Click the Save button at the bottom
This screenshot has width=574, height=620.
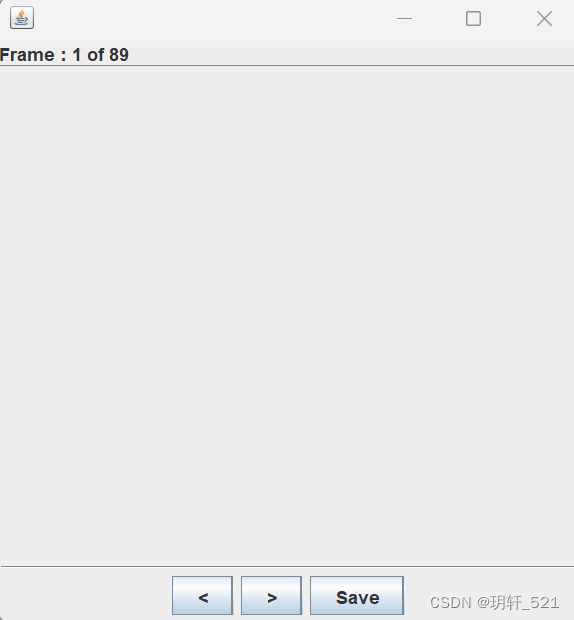pos(357,595)
